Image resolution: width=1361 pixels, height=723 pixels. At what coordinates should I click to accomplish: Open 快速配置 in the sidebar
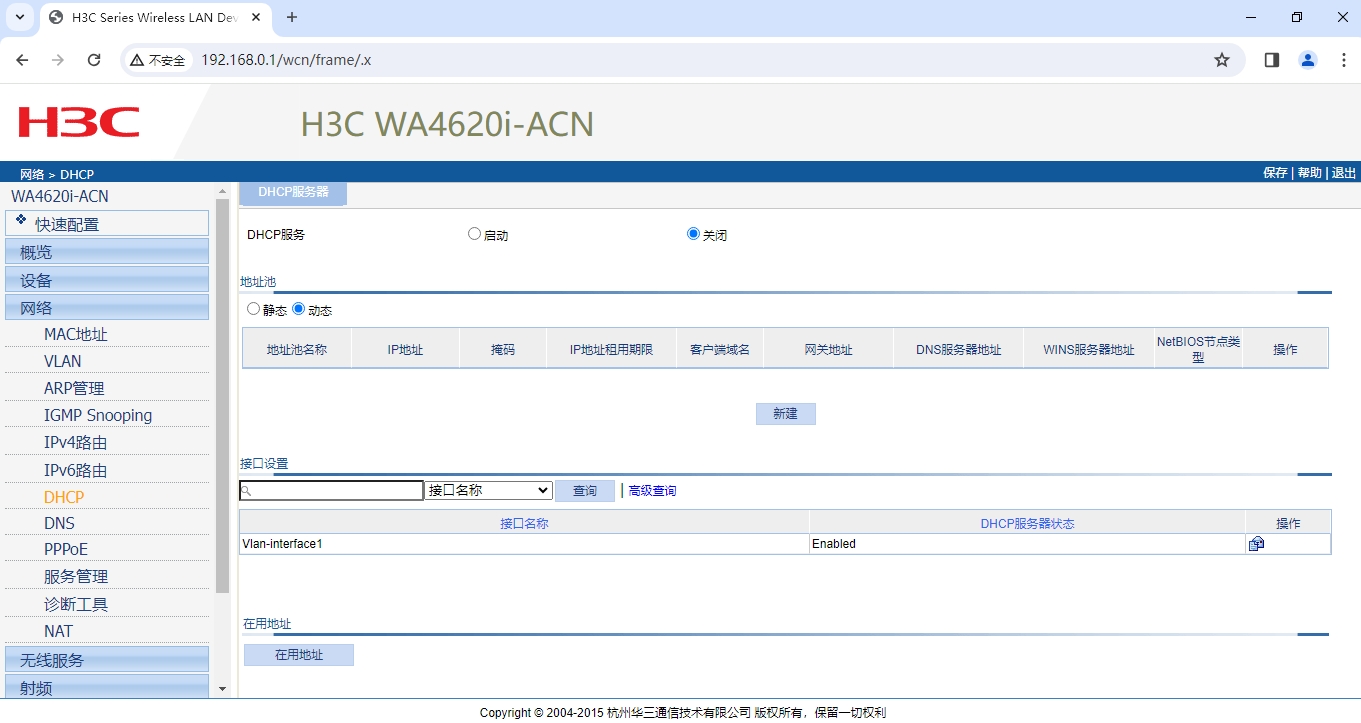107,223
